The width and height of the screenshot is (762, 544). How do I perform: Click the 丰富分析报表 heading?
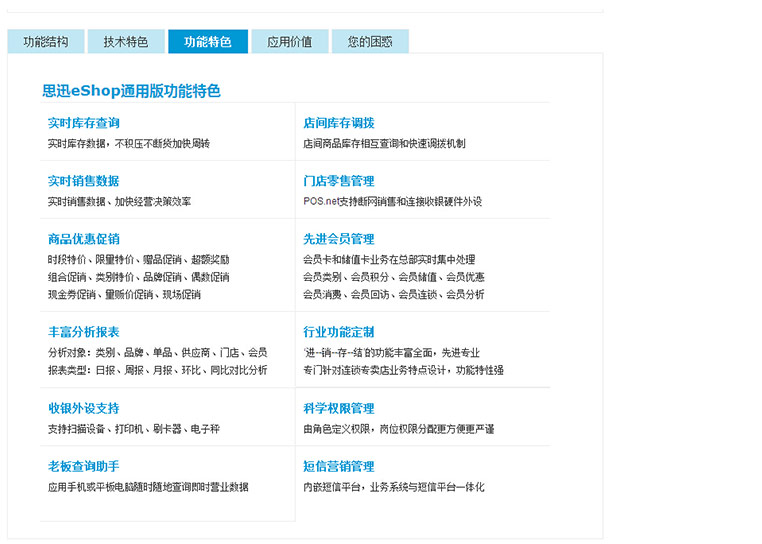(x=84, y=332)
